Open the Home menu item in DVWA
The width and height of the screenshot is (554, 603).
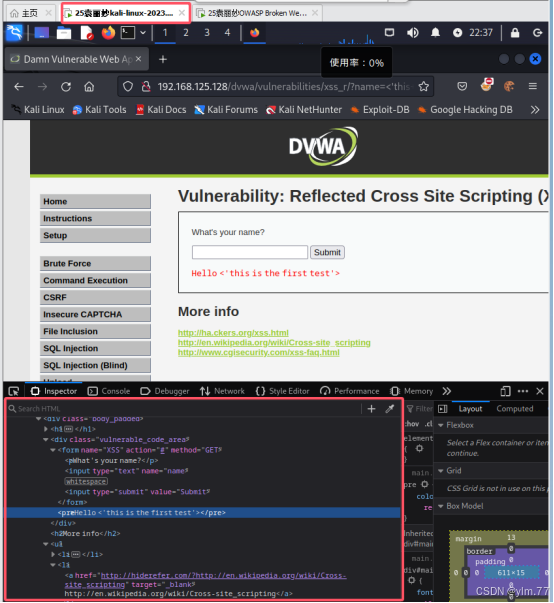coord(95,202)
